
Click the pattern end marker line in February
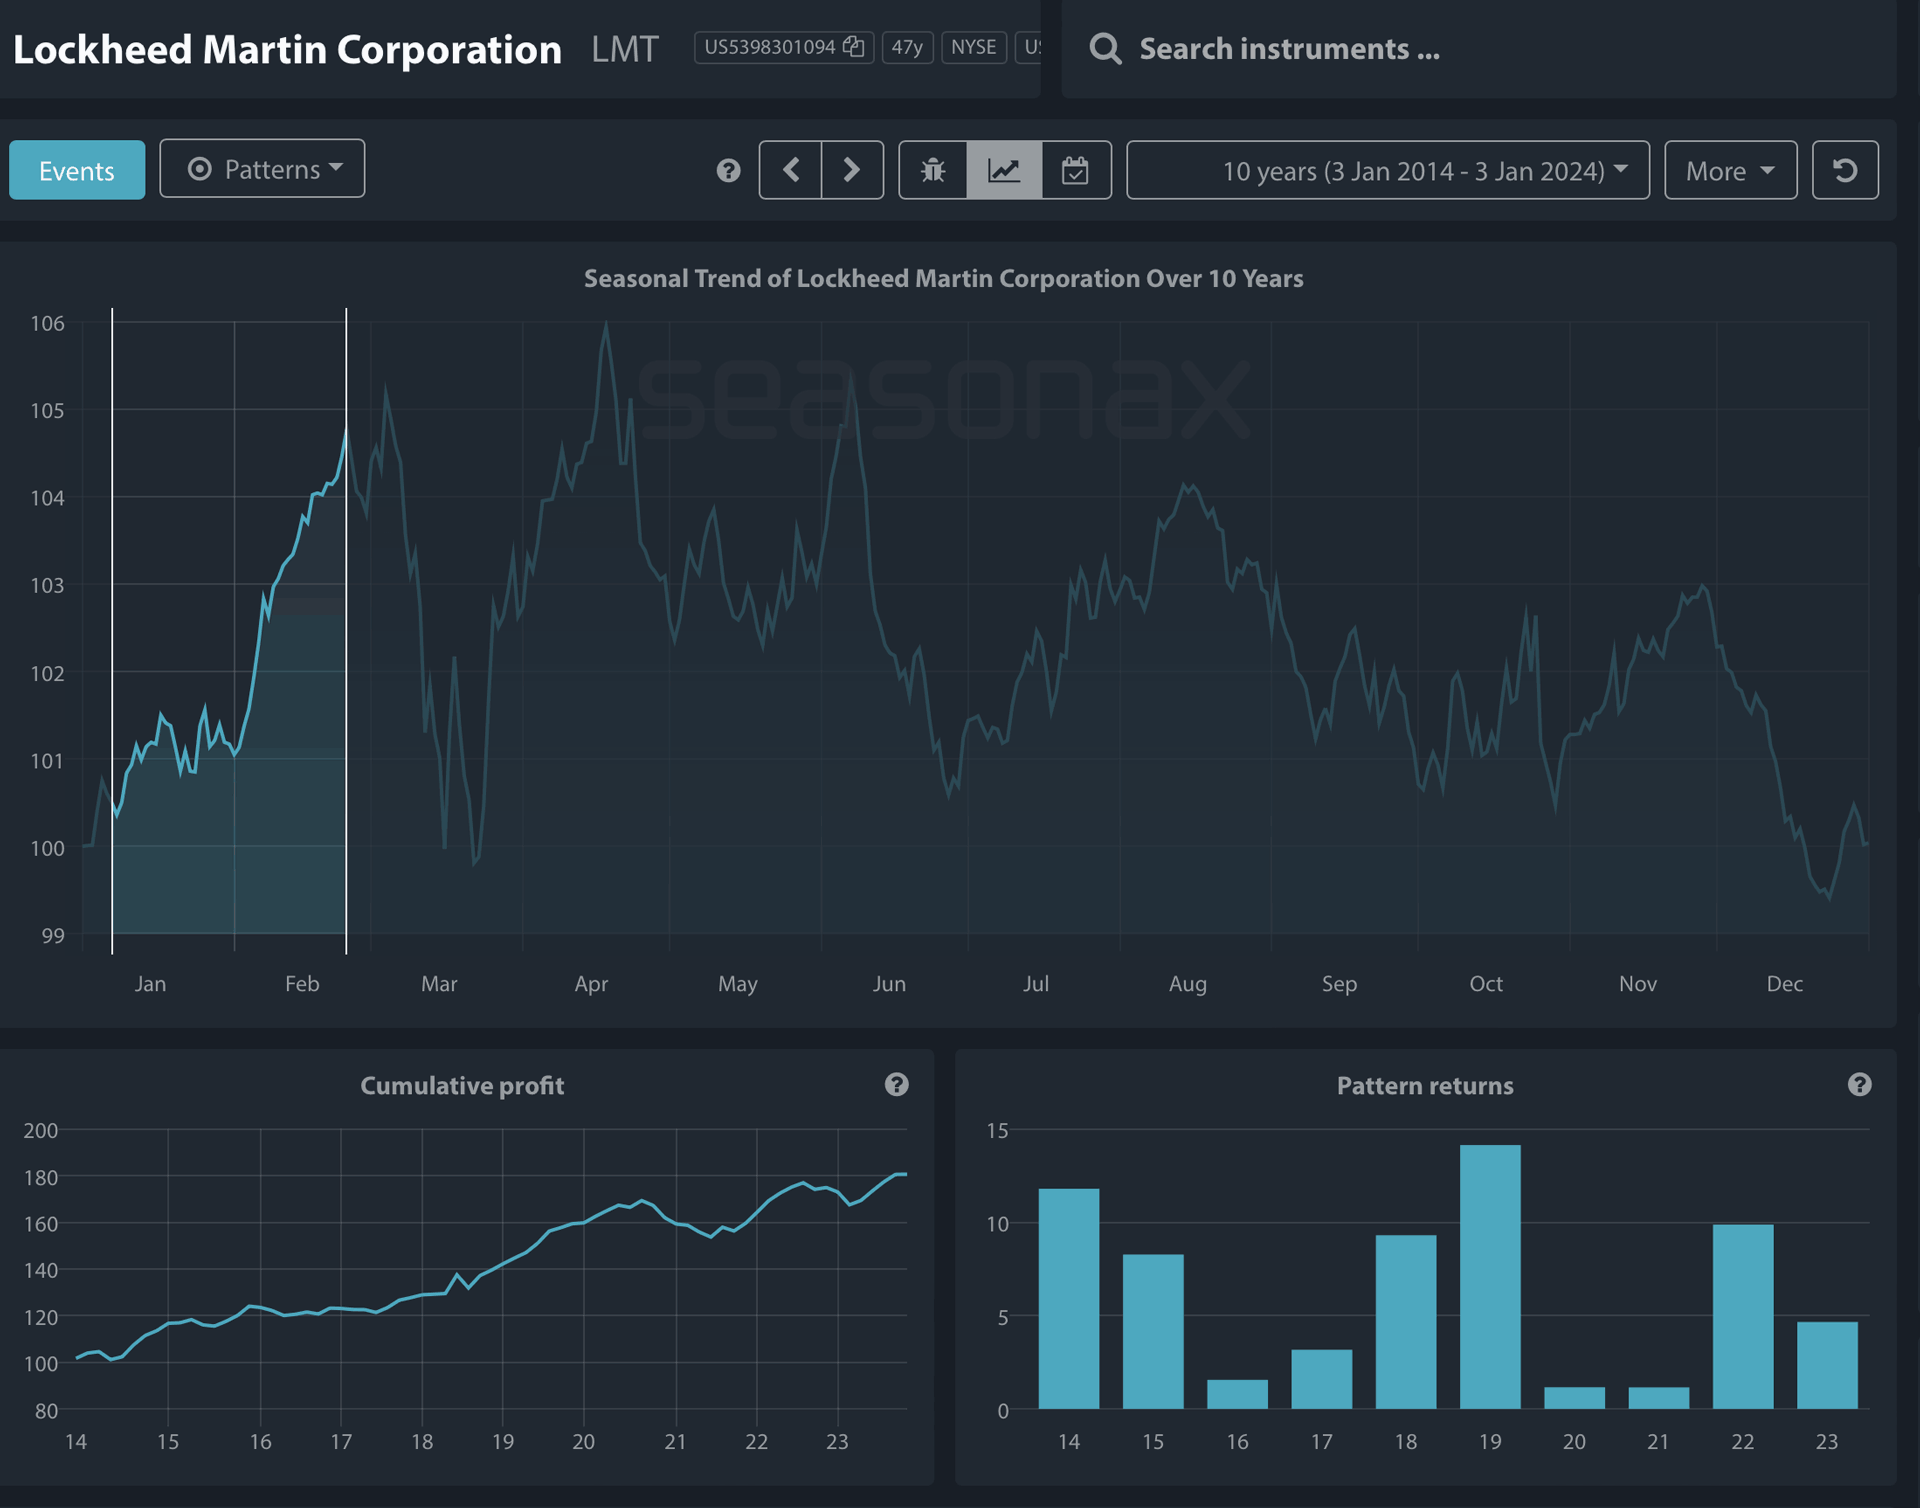point(346,630)
